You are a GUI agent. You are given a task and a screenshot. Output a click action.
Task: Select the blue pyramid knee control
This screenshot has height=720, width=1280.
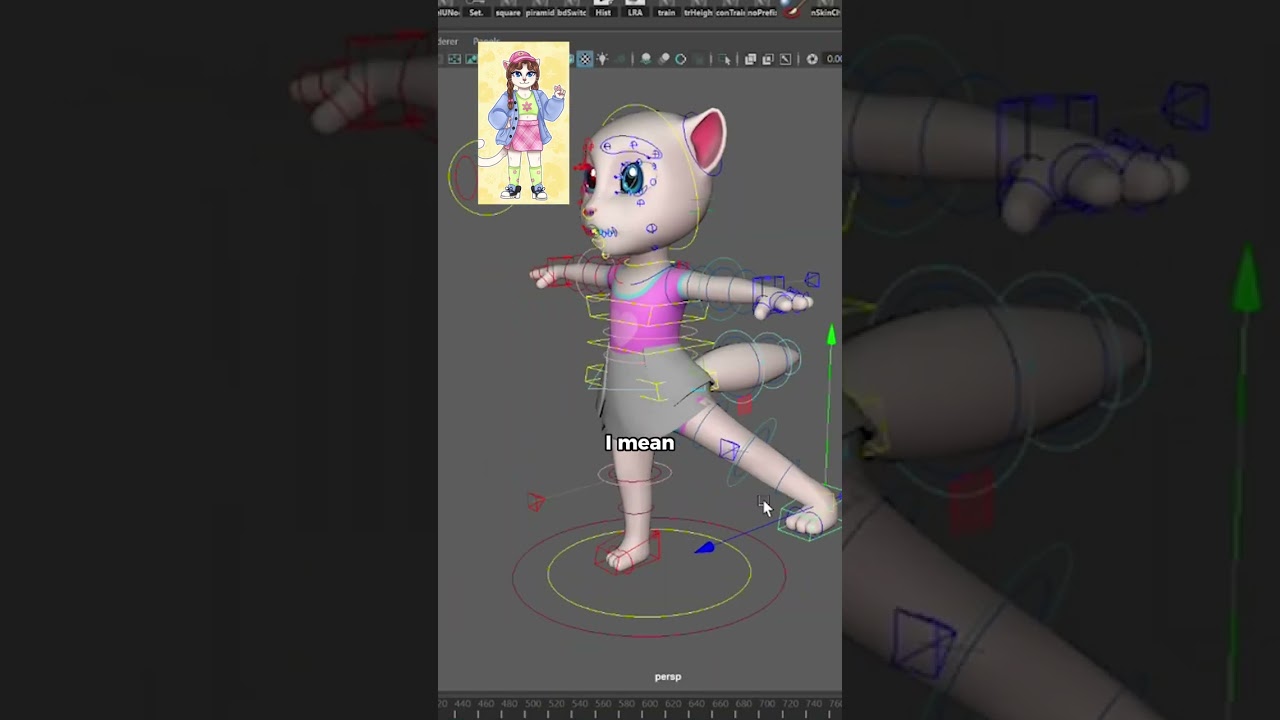pos(729,450)
